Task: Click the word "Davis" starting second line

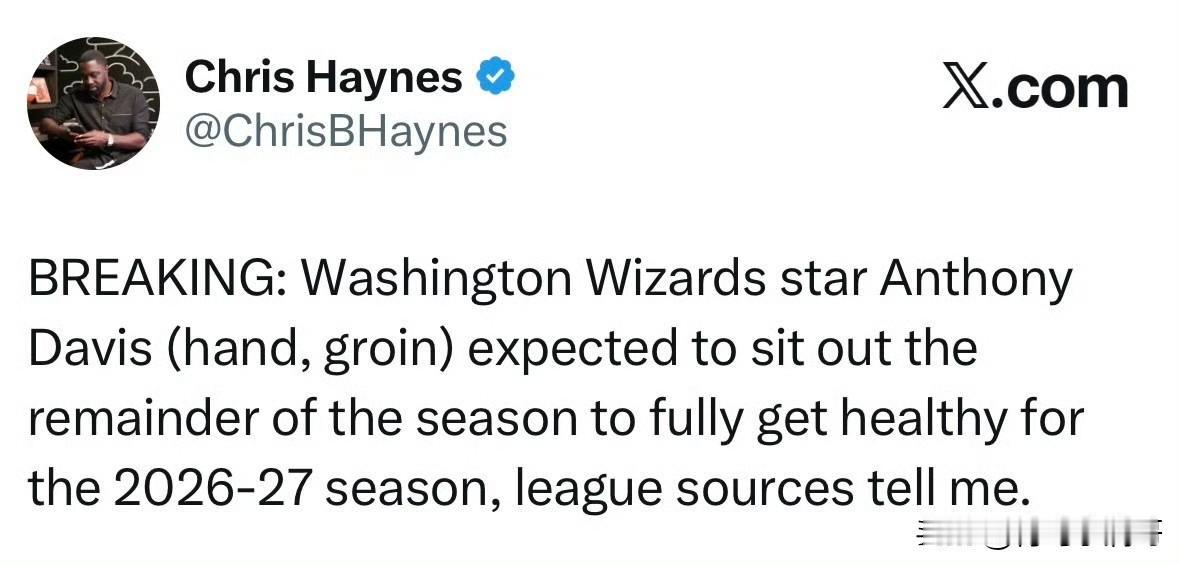Action: tap(90, 350)
